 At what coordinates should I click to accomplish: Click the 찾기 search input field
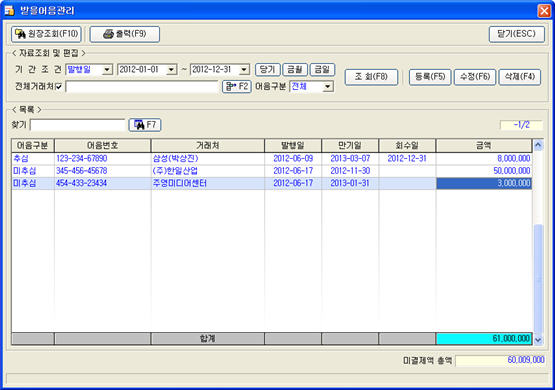[78, 125]
